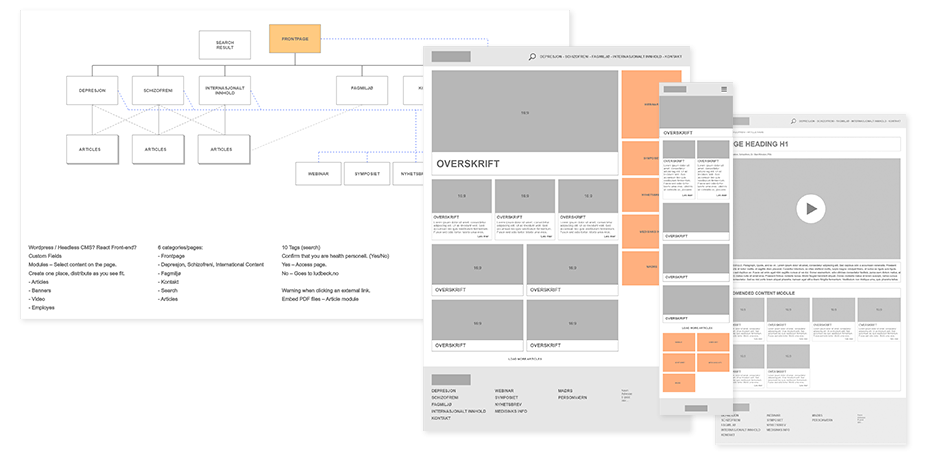Viewport: 940px width, 460px height.
Task: Select the WEBINAR node in the sitemap
Action: pos(318,173)
